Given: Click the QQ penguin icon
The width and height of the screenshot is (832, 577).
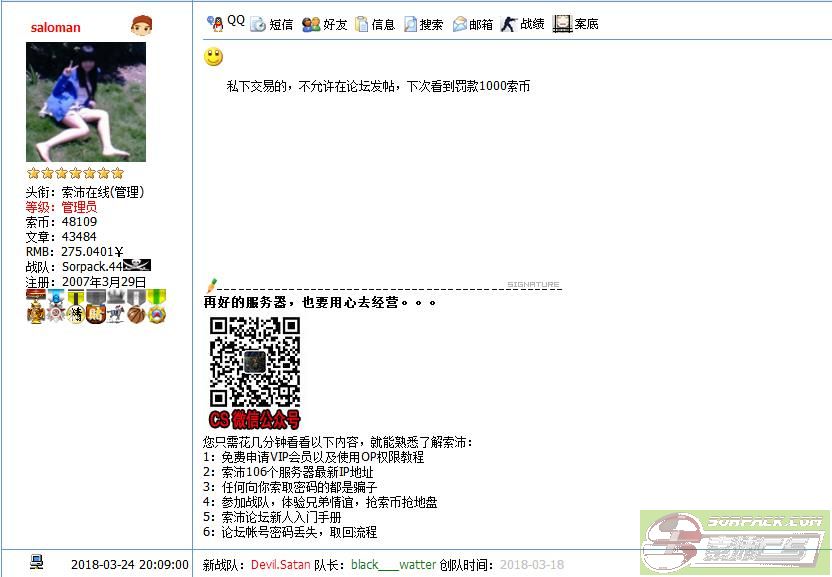Looking at the screenshot, I should [215, 23].
